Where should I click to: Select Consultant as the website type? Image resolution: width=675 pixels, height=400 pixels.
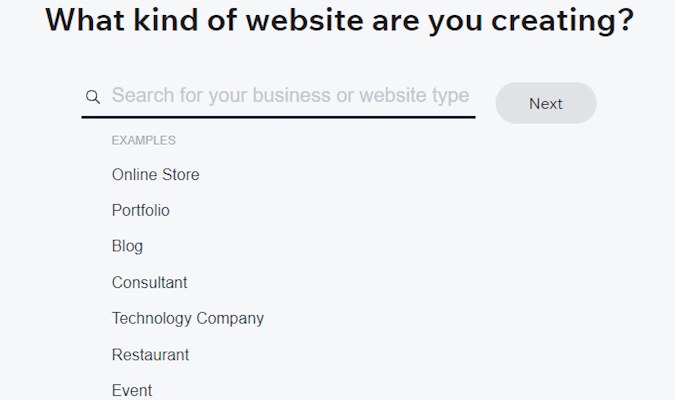pyautogui.click(x=149, y=283)
